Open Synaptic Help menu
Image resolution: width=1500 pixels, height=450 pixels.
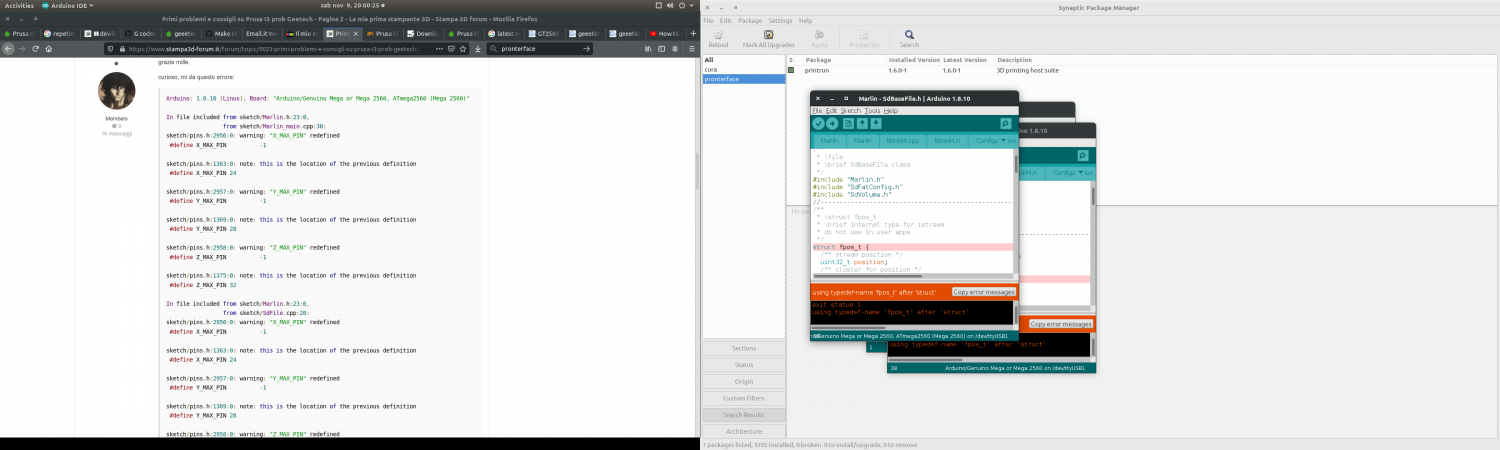[805, 20]
